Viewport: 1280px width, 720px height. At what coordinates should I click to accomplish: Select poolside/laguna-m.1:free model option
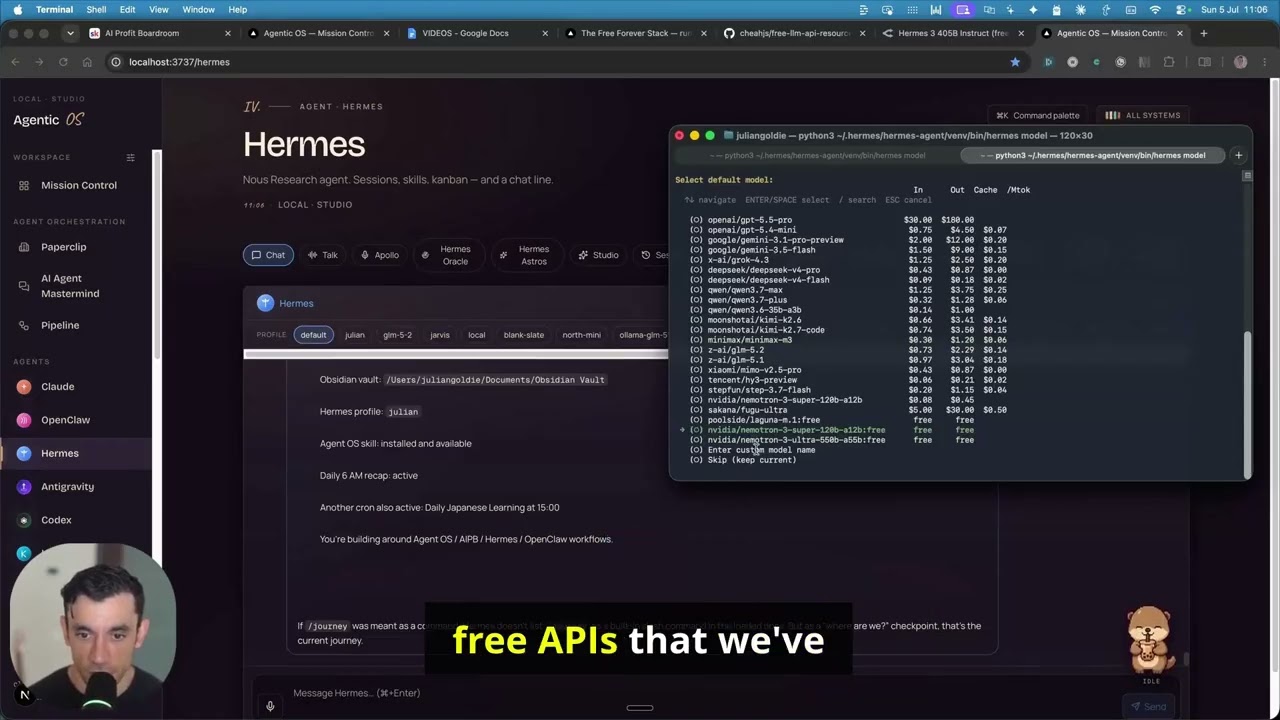click(x=755, y=420)
